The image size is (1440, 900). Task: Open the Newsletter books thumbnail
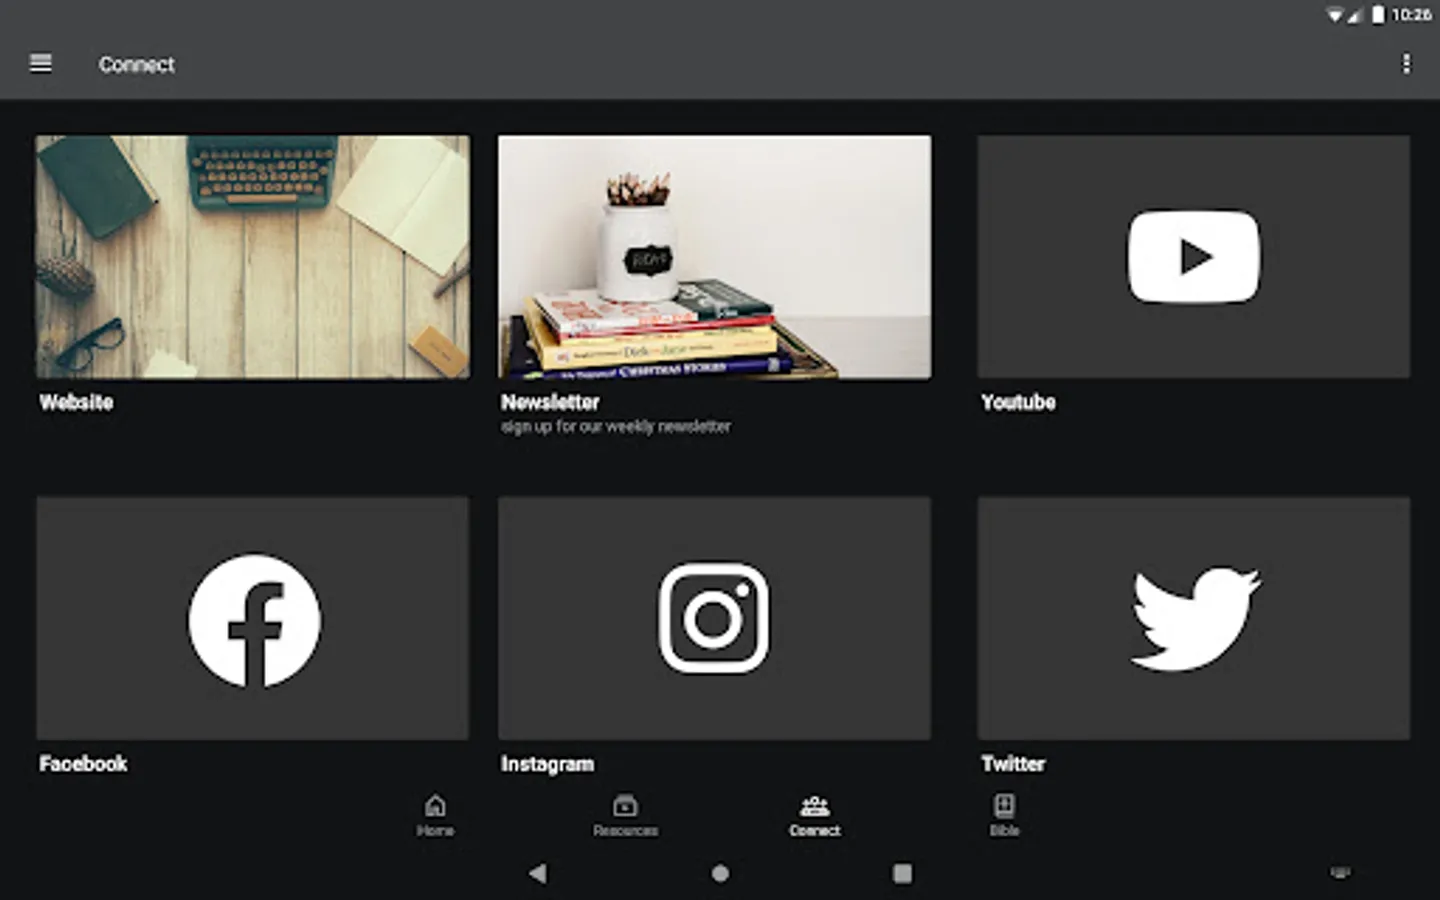(715, 257)
